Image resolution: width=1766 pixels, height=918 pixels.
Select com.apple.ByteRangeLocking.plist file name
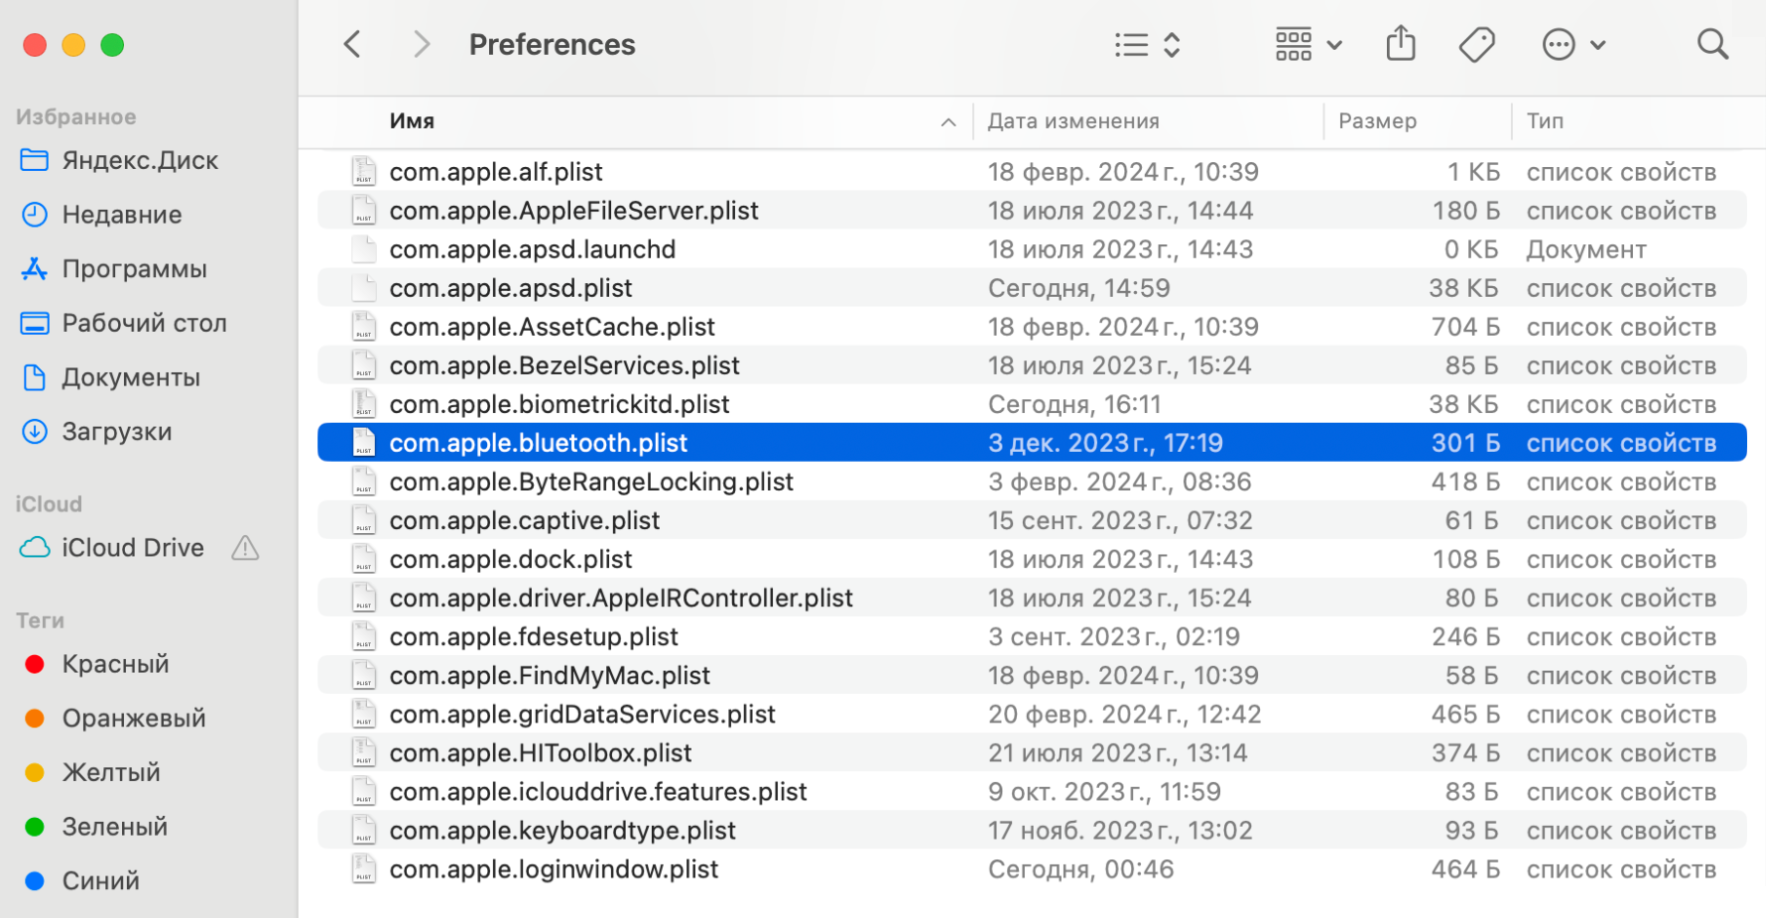coord(591,481)
